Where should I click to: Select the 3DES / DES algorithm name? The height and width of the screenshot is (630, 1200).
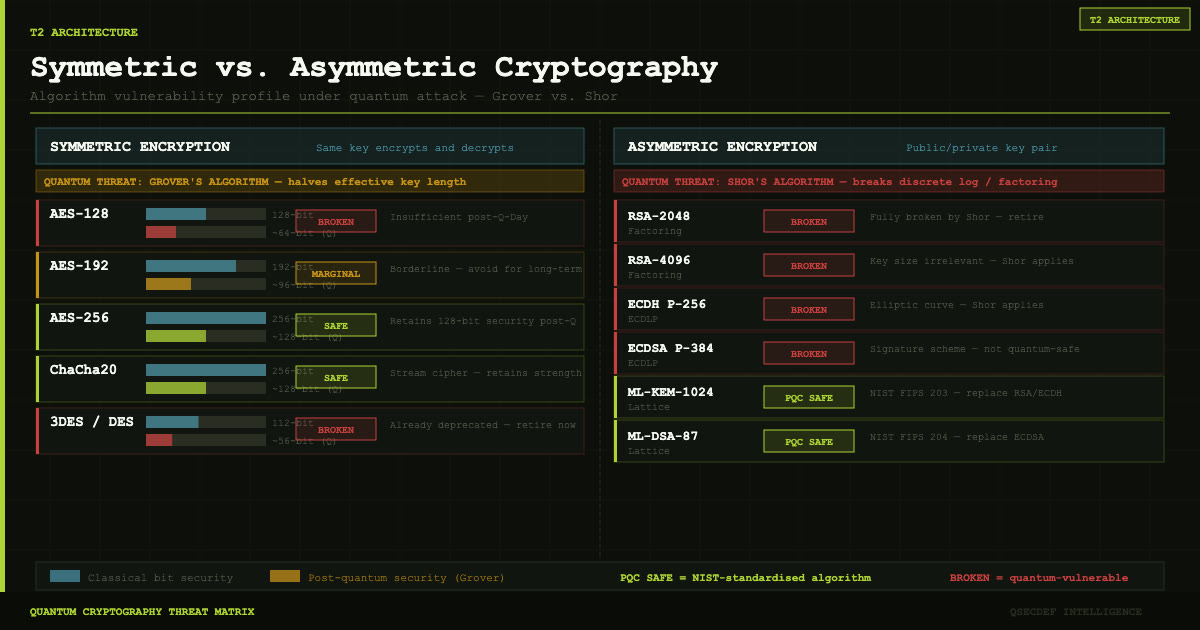(91, 422)
